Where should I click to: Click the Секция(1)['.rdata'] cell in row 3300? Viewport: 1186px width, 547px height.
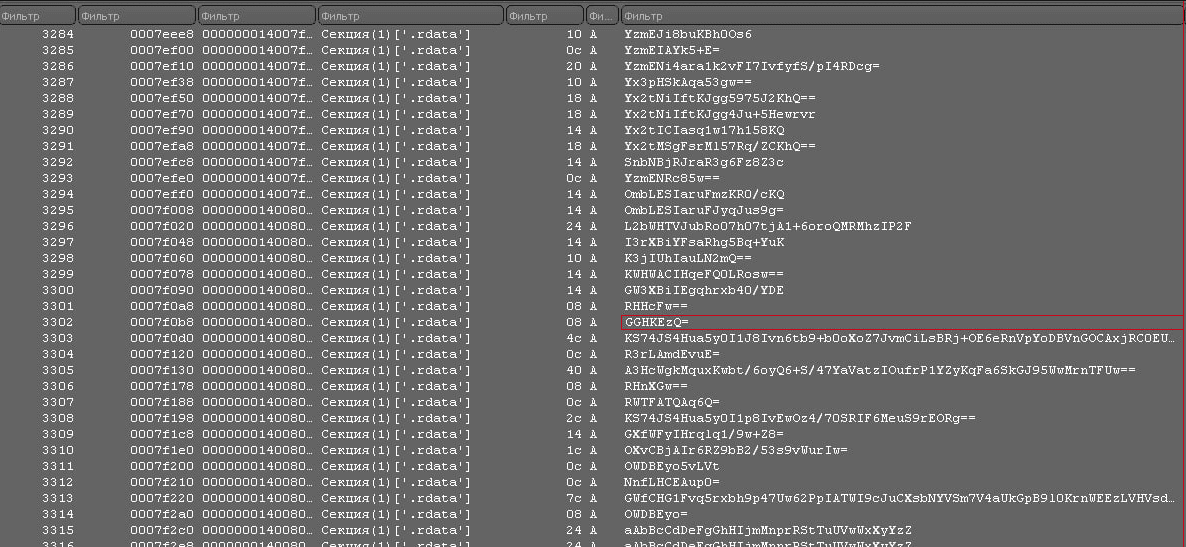click(x=396, y=291)
